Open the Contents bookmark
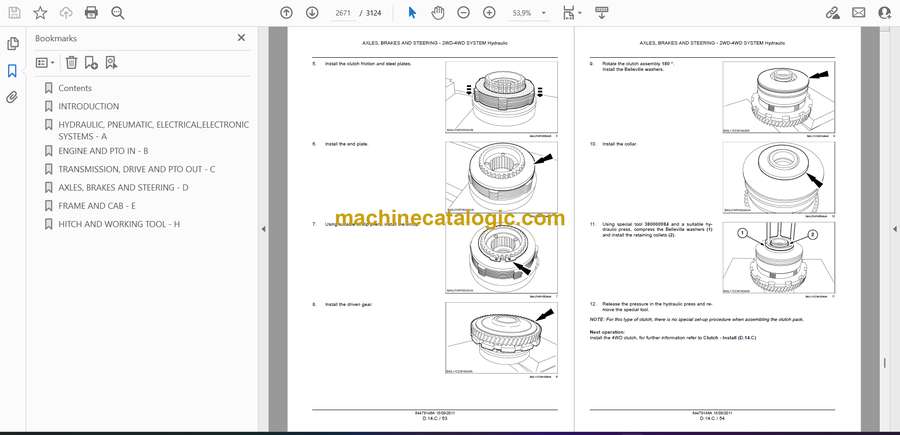The width and height of the screenshot is (900, 435). pyautogui.click(x=75, y=88)
